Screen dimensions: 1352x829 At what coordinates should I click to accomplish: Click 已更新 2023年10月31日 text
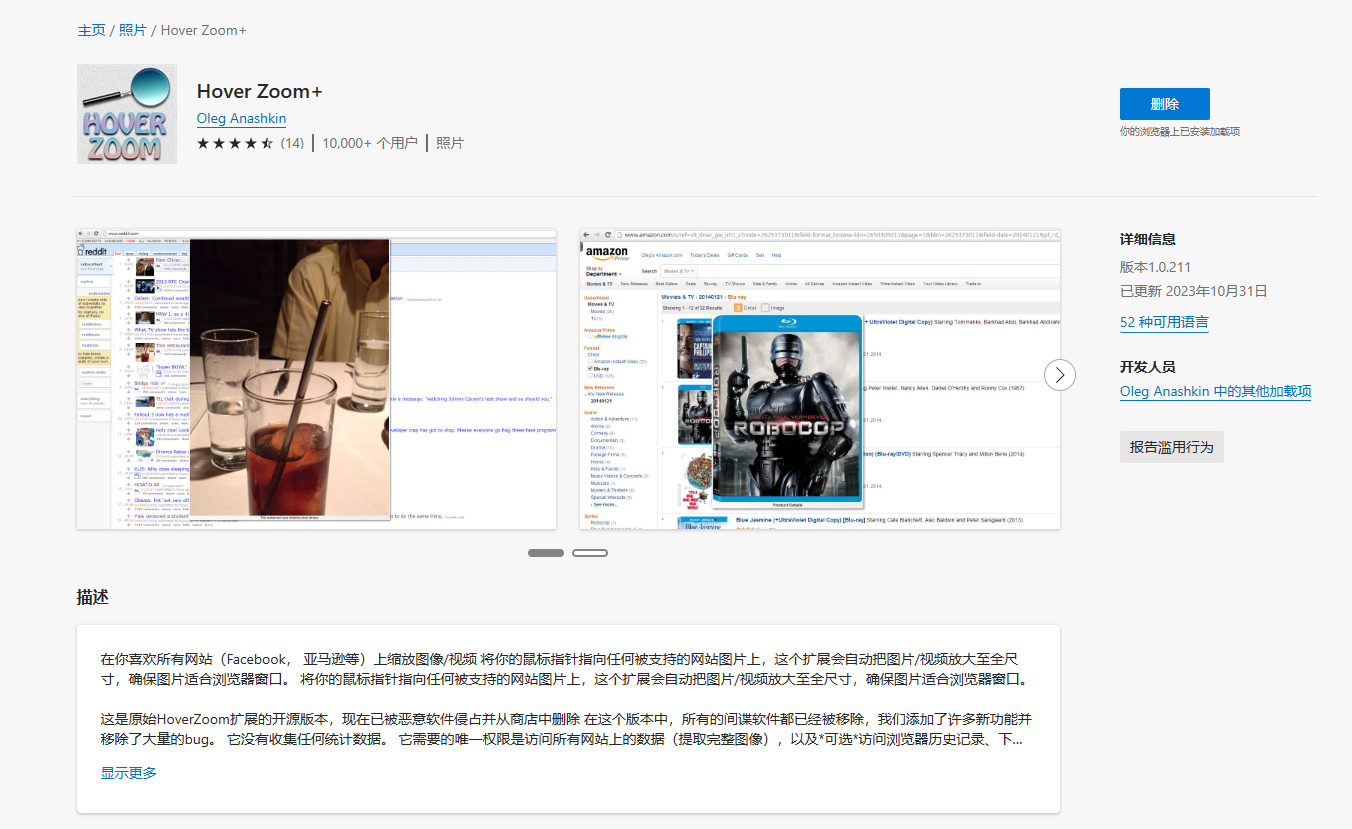pos(1194,291)
